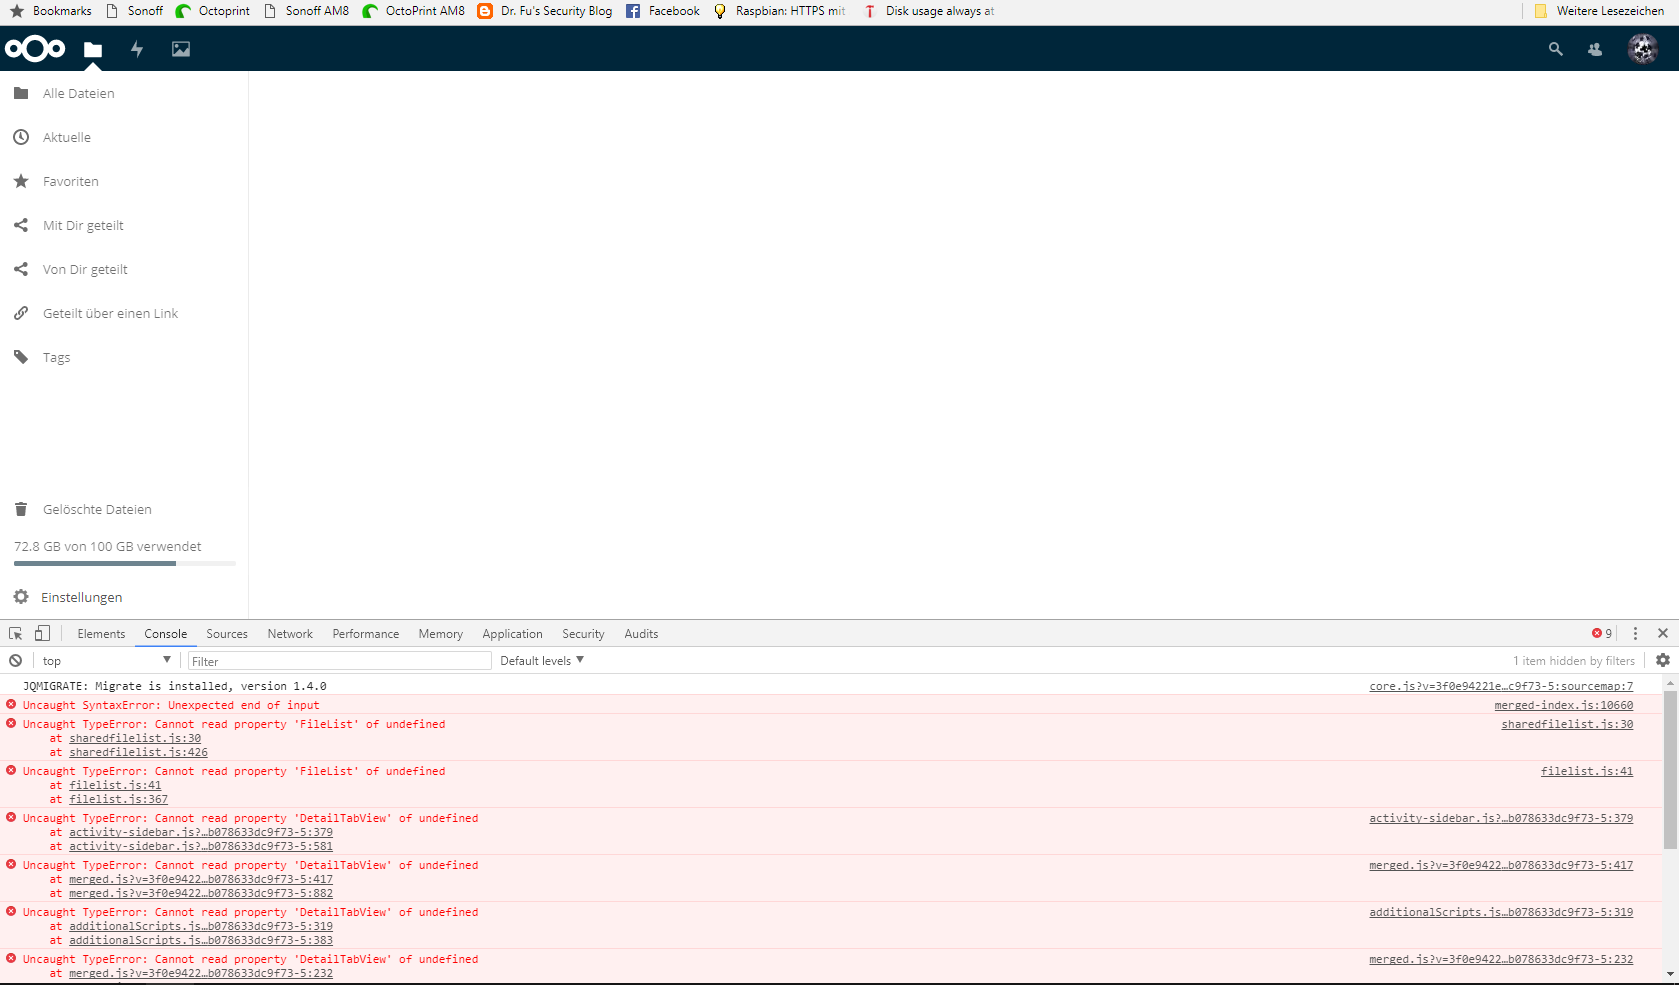
Task: Open the merged-index.js:10660 source link
Action: pos(1563,706)
